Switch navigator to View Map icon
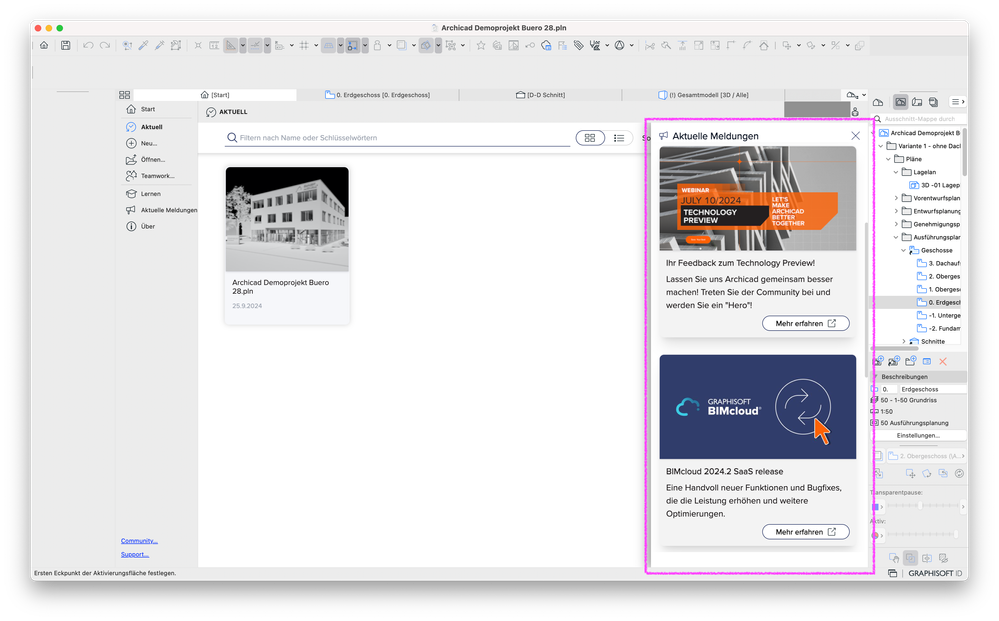Screen dimensions: 999x621 pos(900,102)
